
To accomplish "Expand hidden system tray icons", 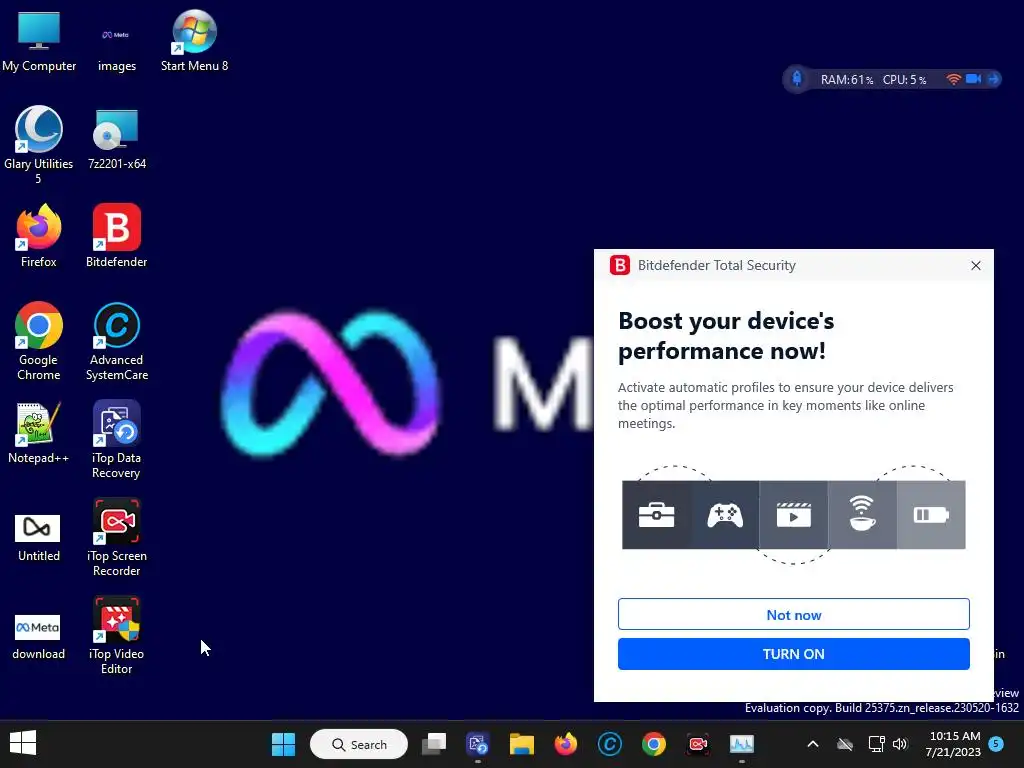I will pos(813,744).
